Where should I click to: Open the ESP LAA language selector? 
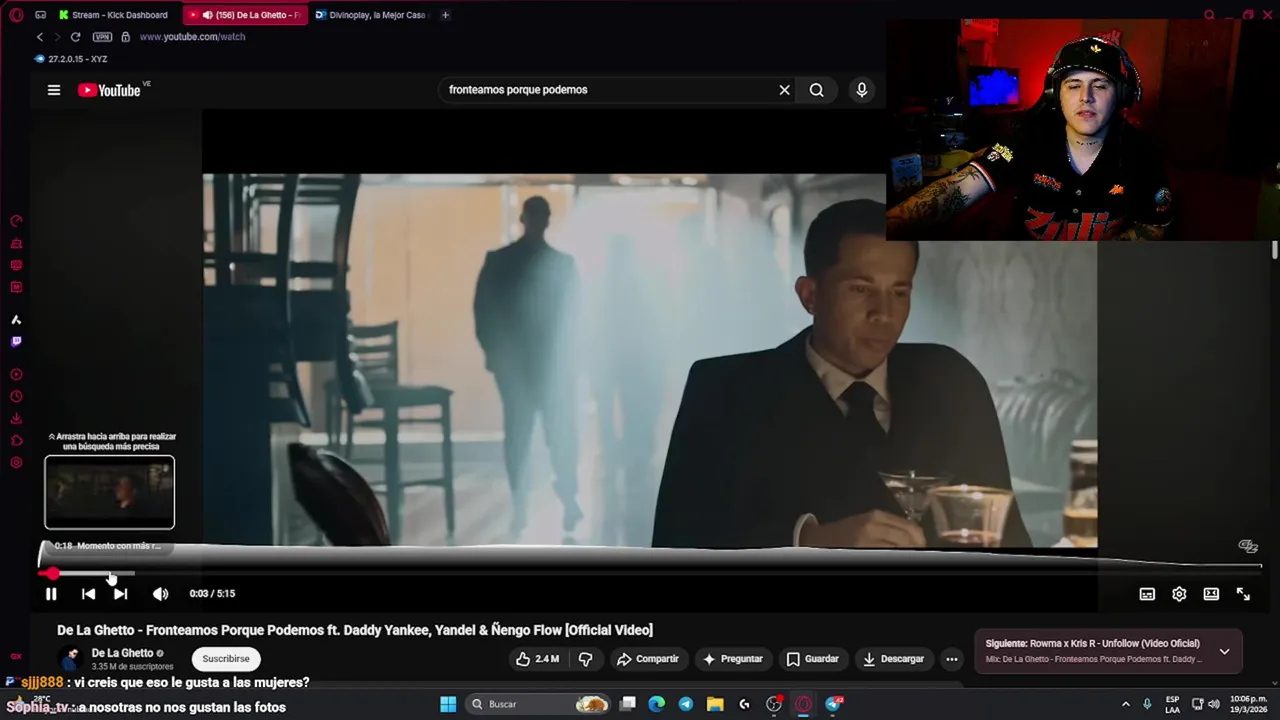point(1172,704)
